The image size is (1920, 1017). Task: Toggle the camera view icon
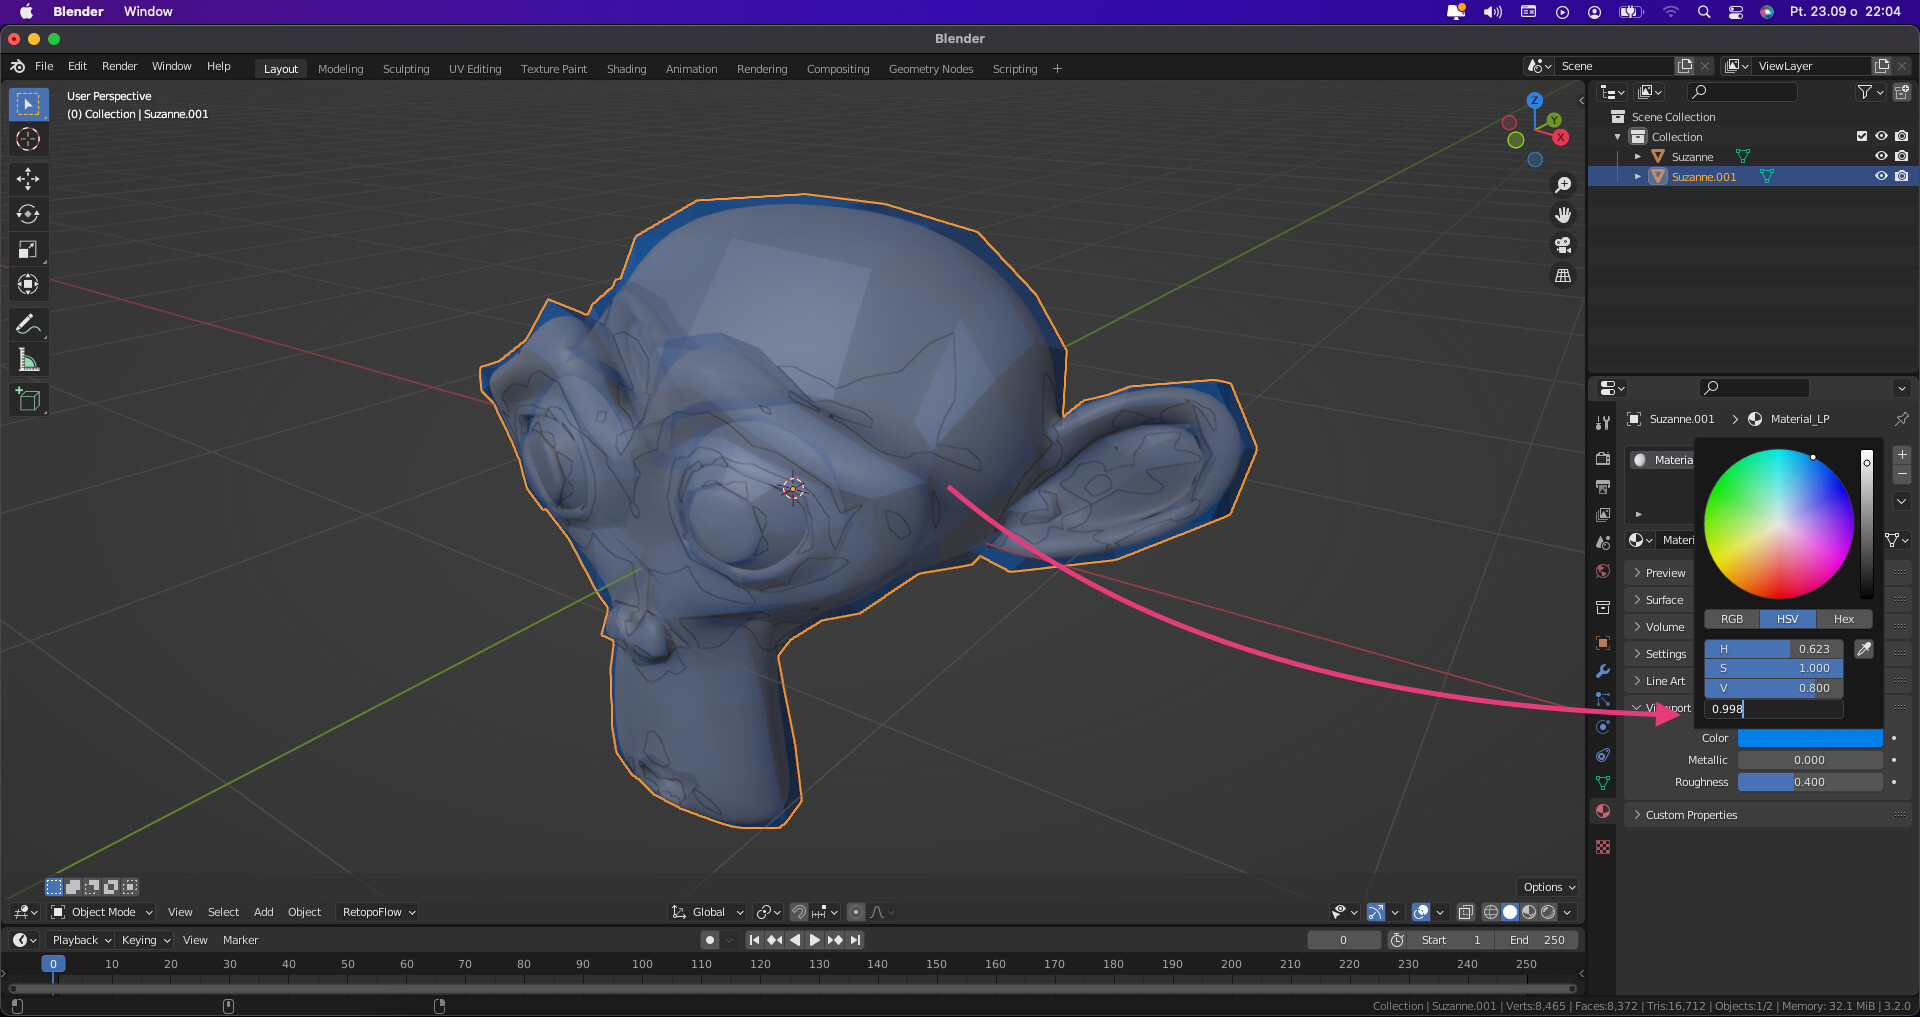point(1563,245)
